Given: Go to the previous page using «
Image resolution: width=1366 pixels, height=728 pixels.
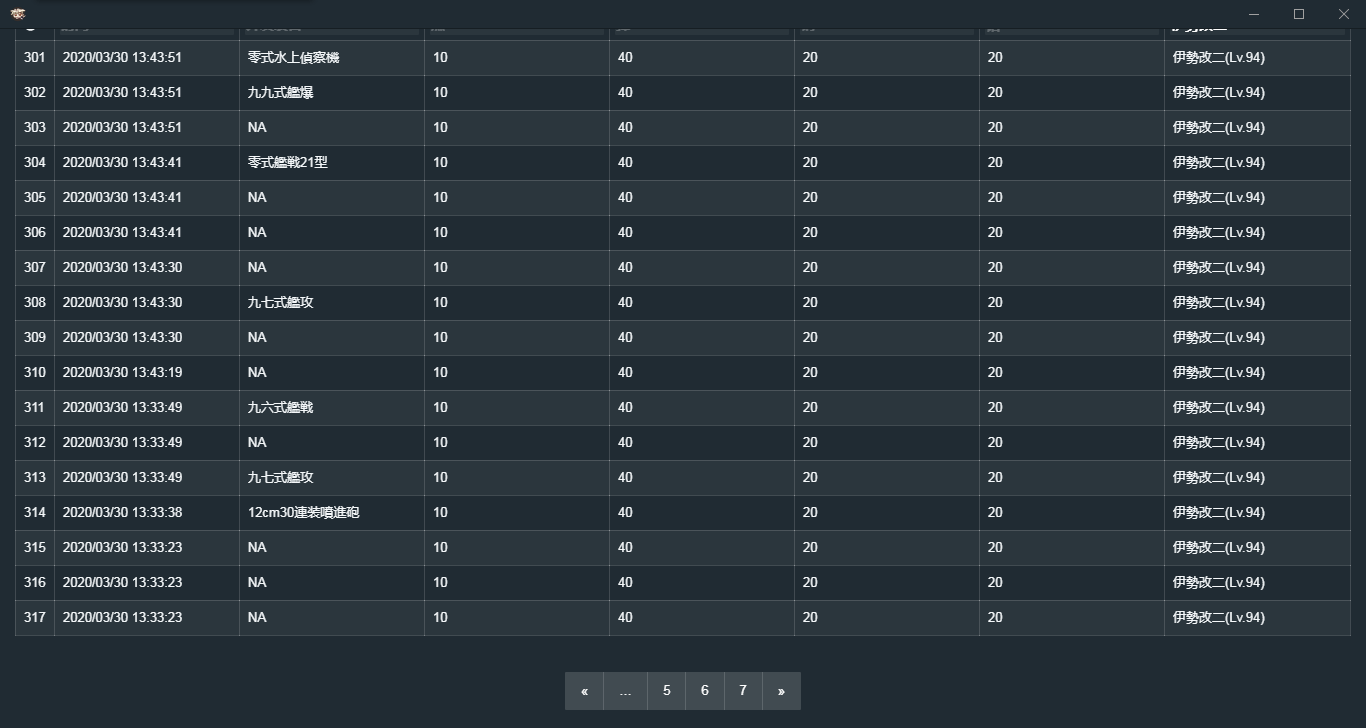Looking at the screenshot, I should [x=584, y=691].
